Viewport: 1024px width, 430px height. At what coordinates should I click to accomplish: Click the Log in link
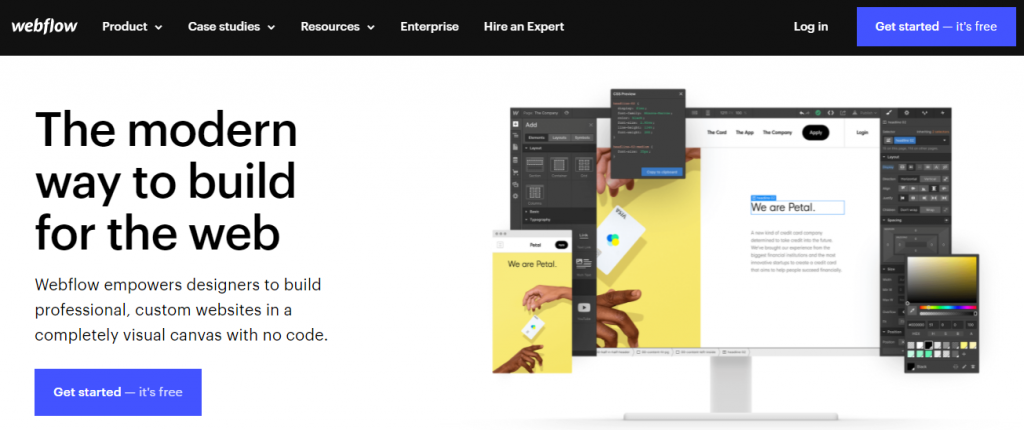tap(810, 27)
